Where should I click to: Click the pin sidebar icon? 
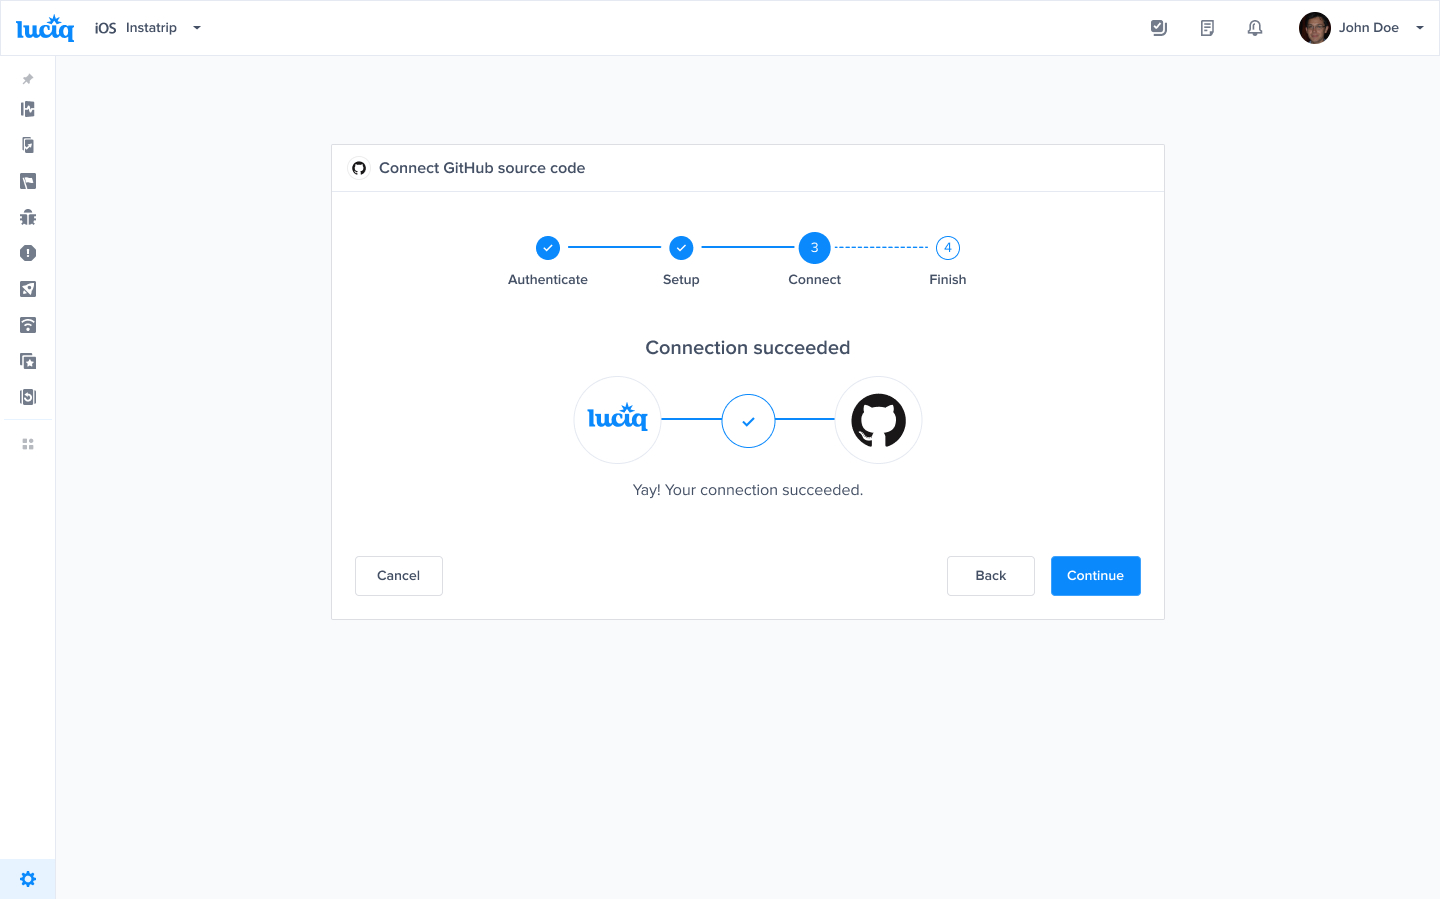click(28, 79)
